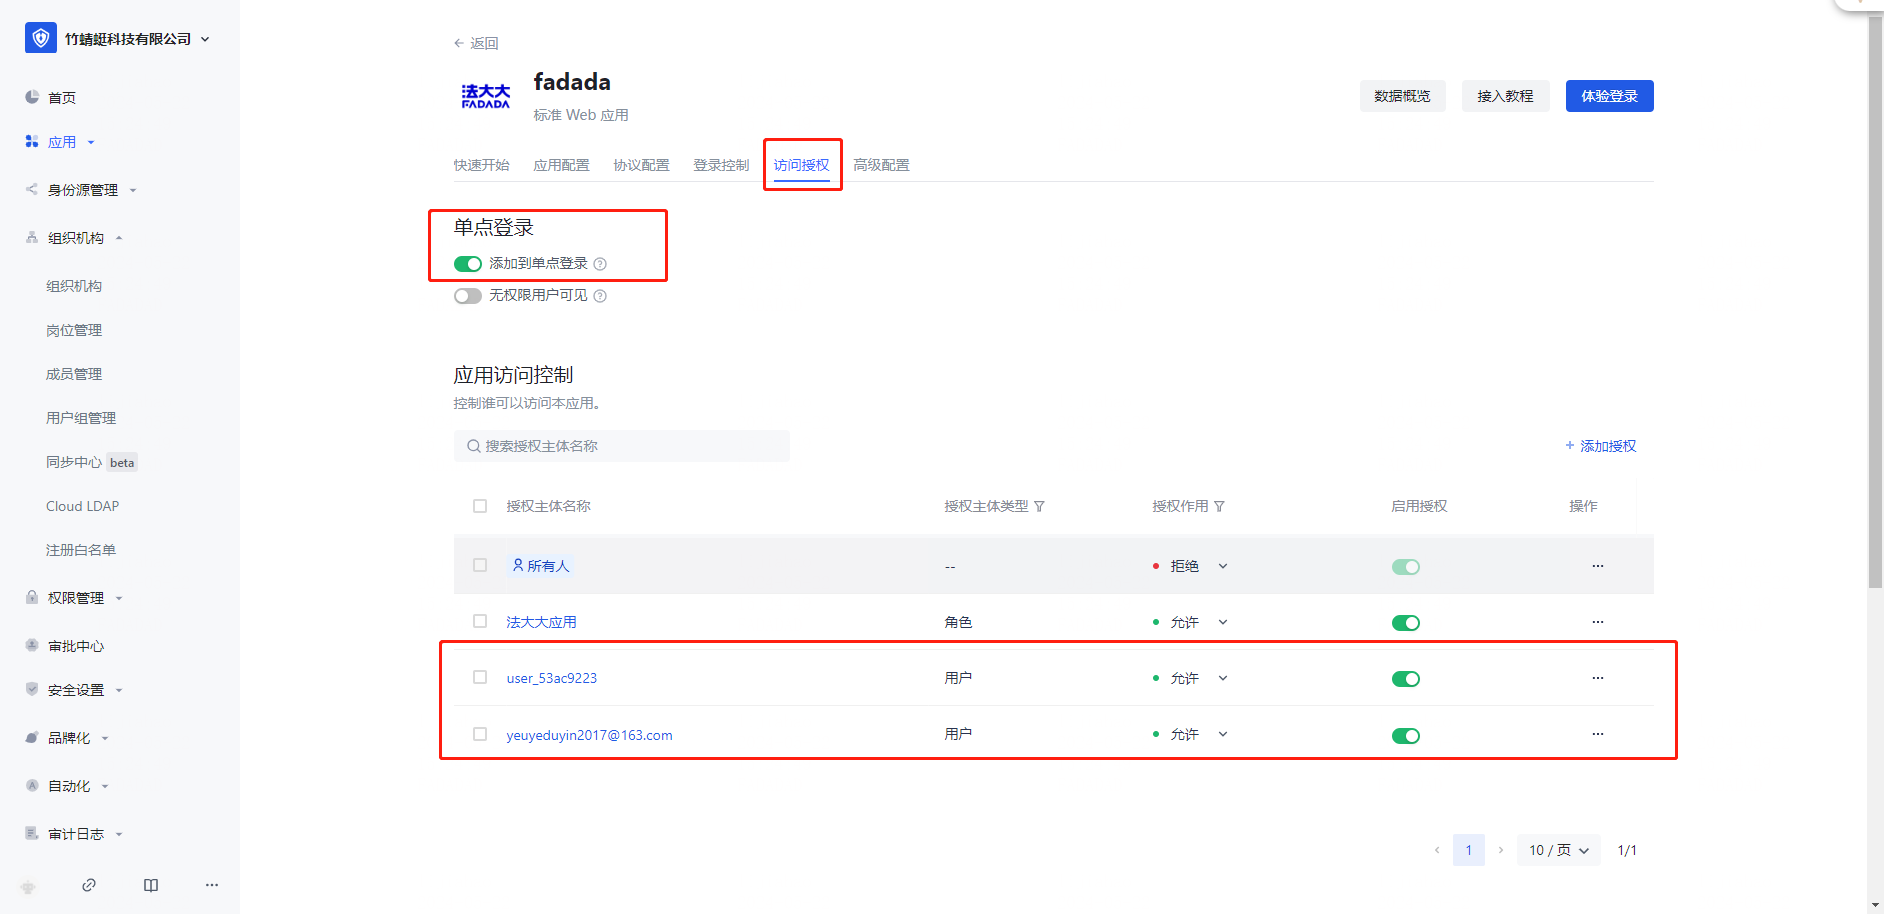Click help icon next to 添加到单点登录

pyautogui.click(x=600, y=264)
